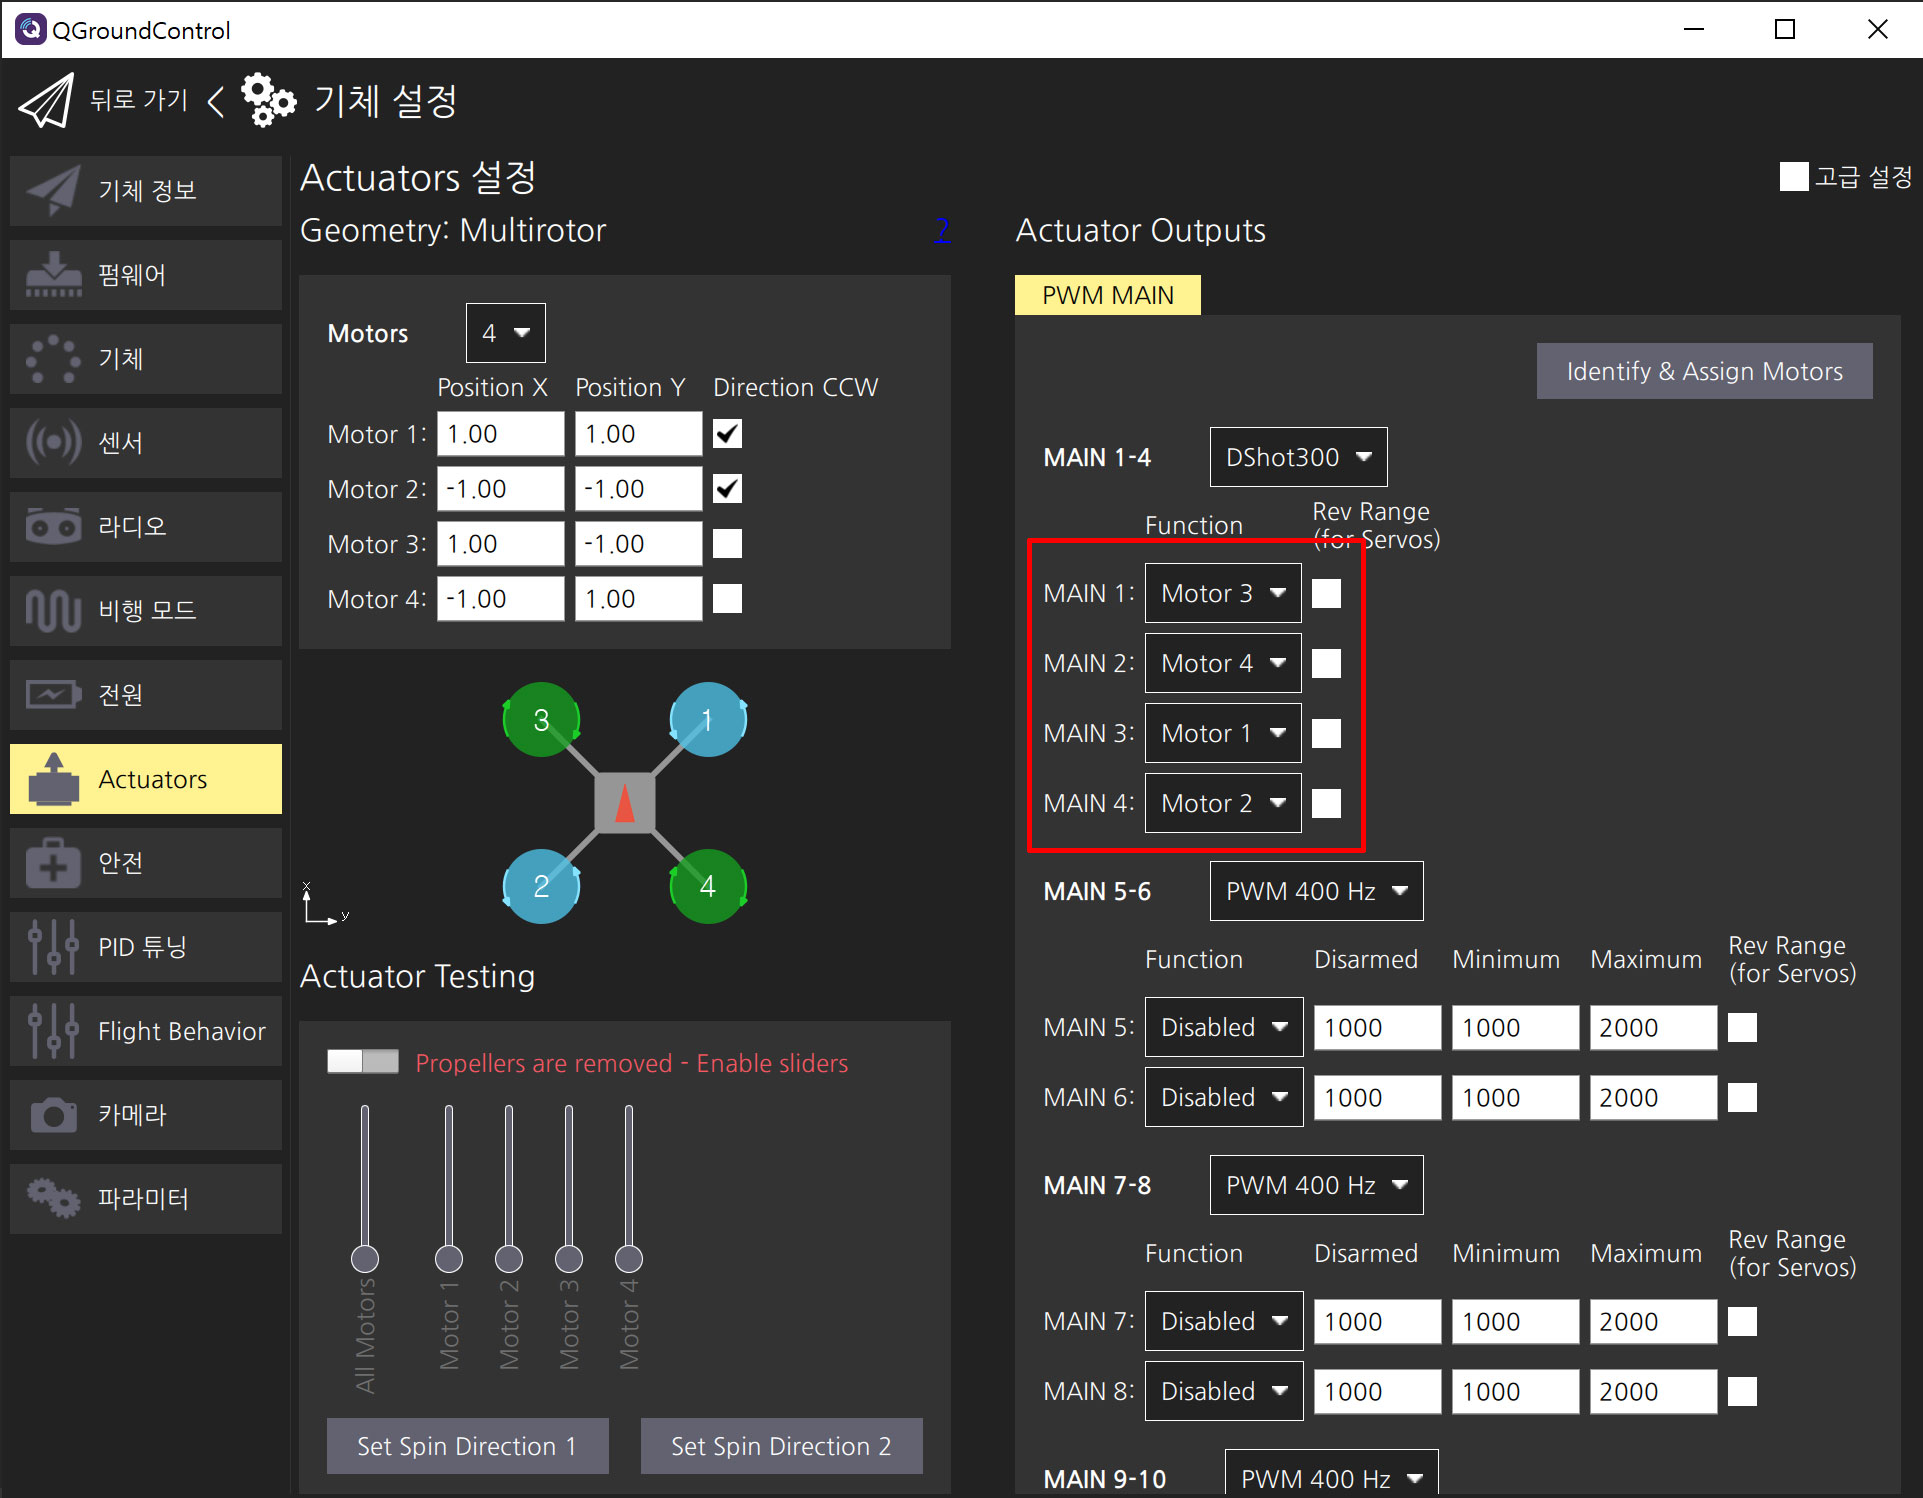Open the MAIN 1 Motor 3 function dropdown

point(1222,593)
